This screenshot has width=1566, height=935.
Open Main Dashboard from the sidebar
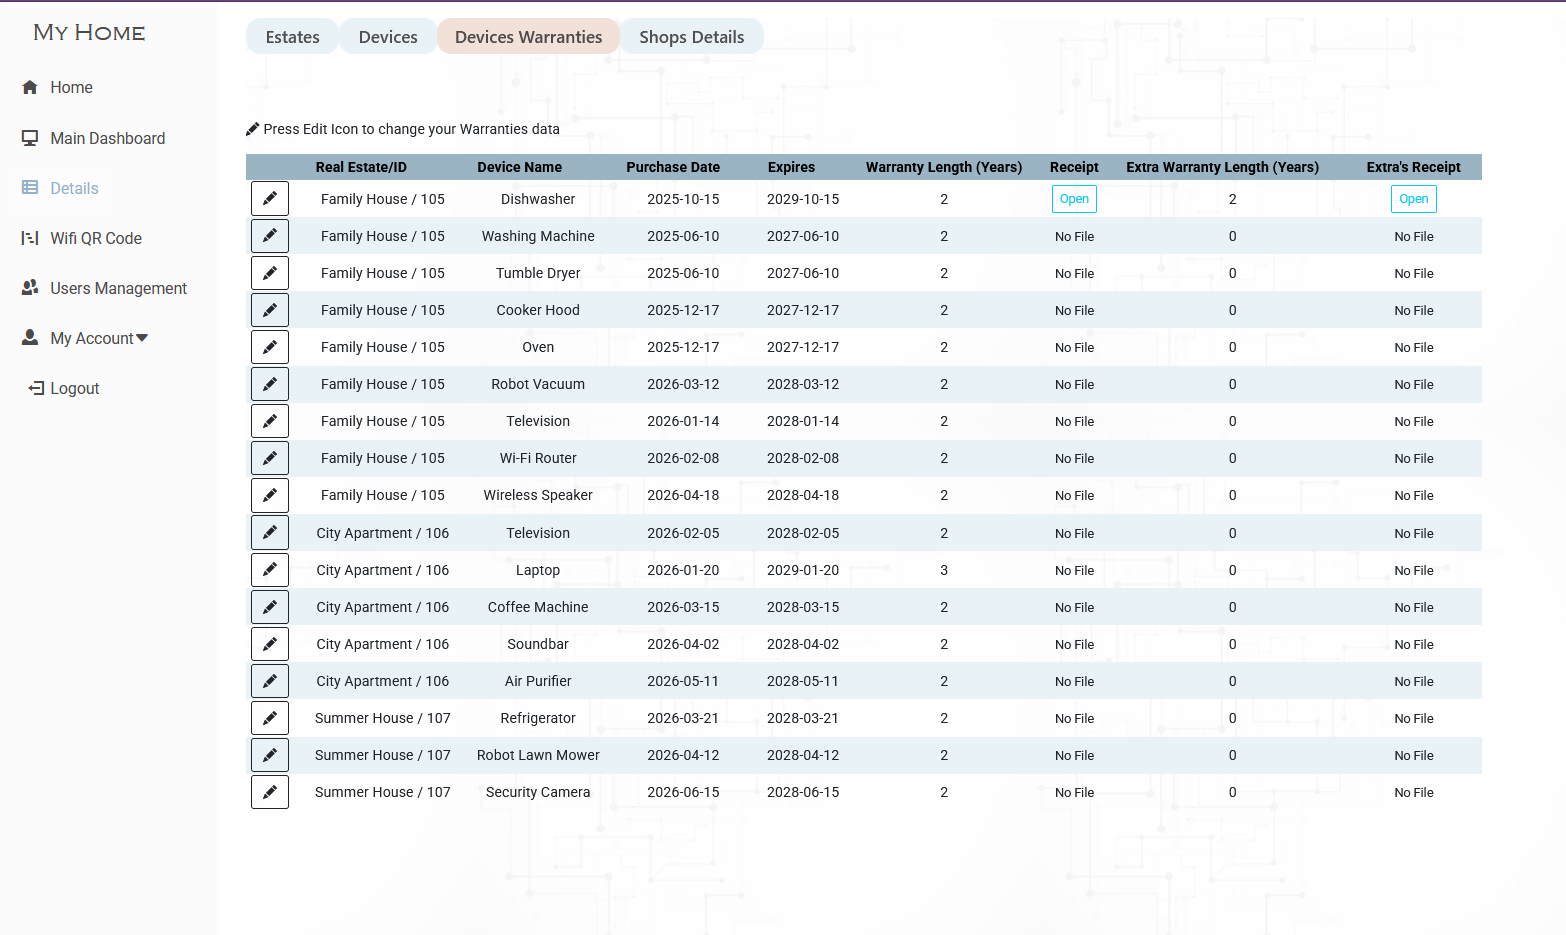[107, 138]
